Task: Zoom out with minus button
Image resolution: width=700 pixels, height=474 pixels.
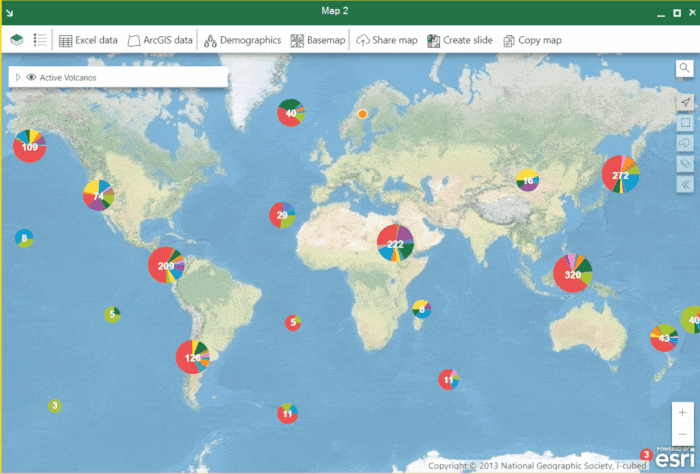Action: pos(682,434)
